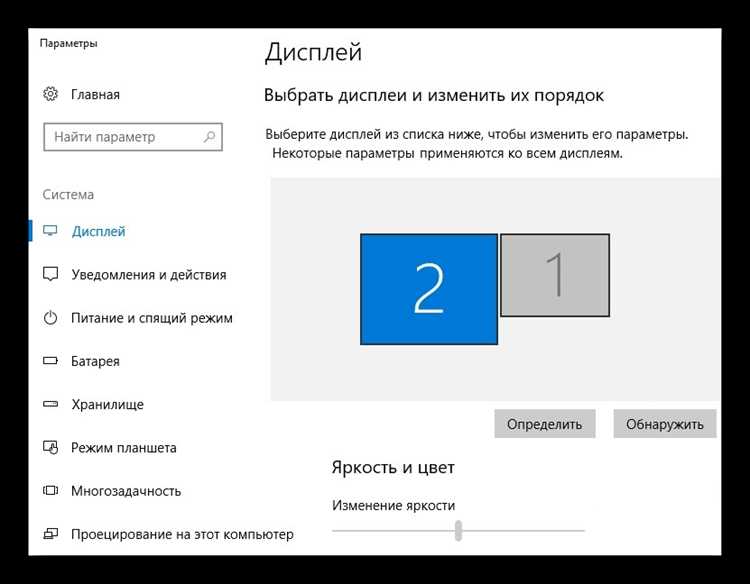Click the Дисплей page title
This screenshot has width=750, height=584.
pos(313,53)
